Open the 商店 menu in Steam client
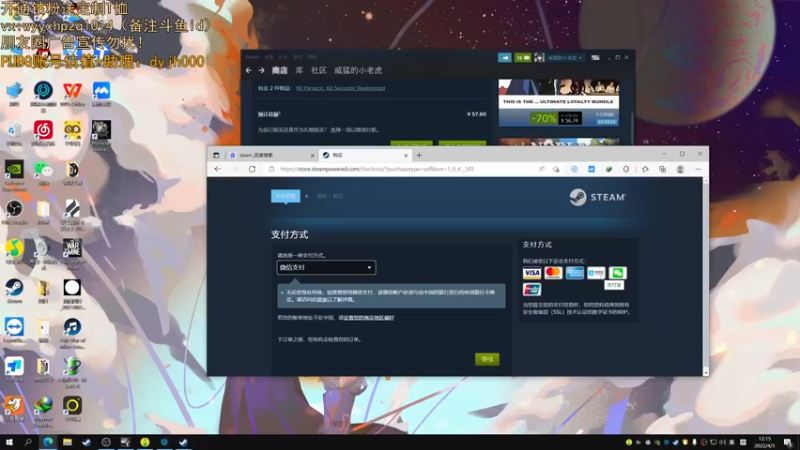 coord(280,70)
